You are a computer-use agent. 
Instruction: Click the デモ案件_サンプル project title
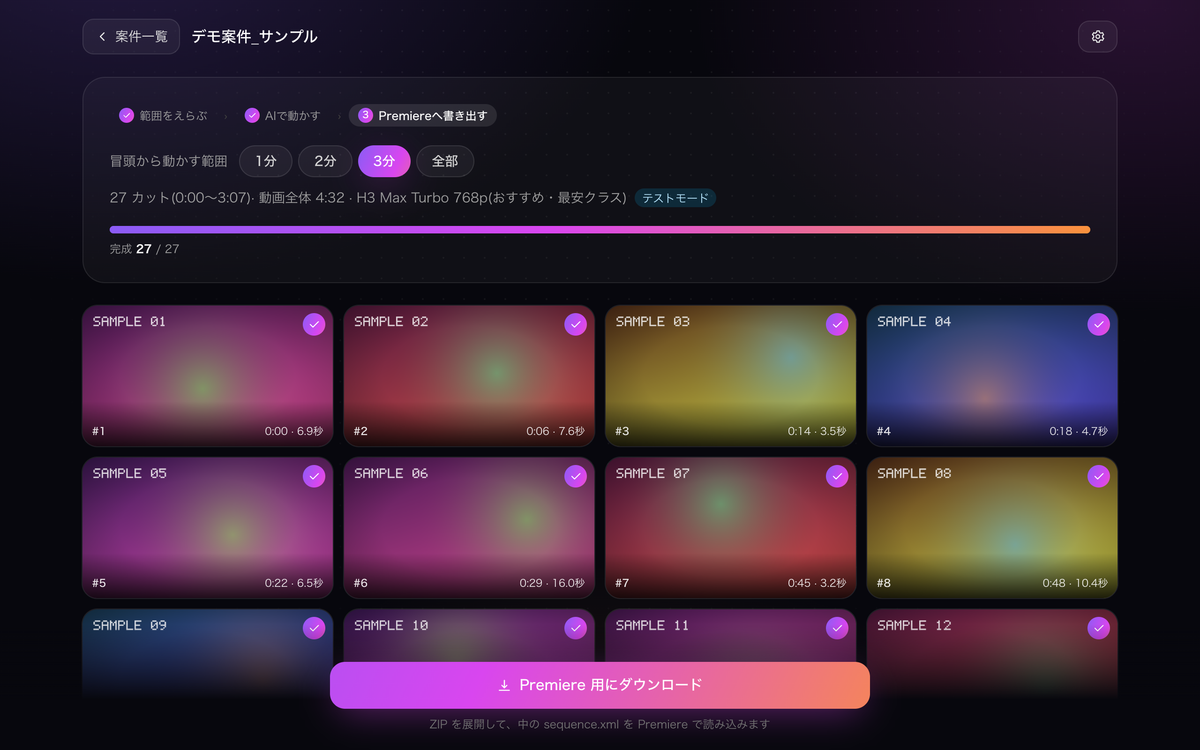(x=254, y=37)
